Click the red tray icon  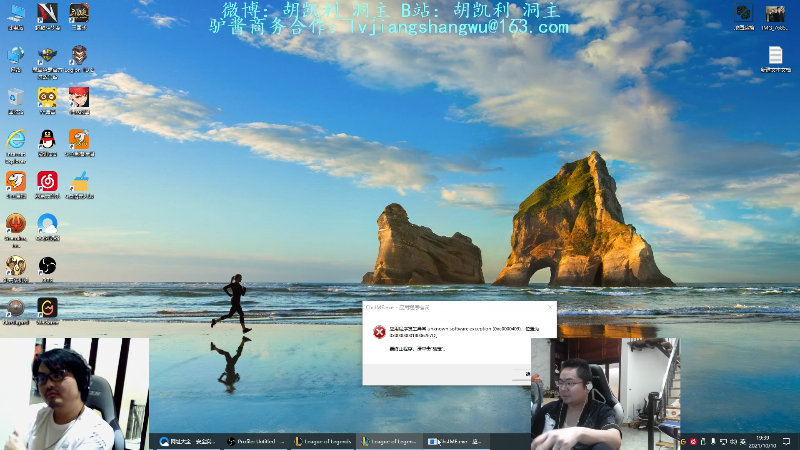[693, 442]
